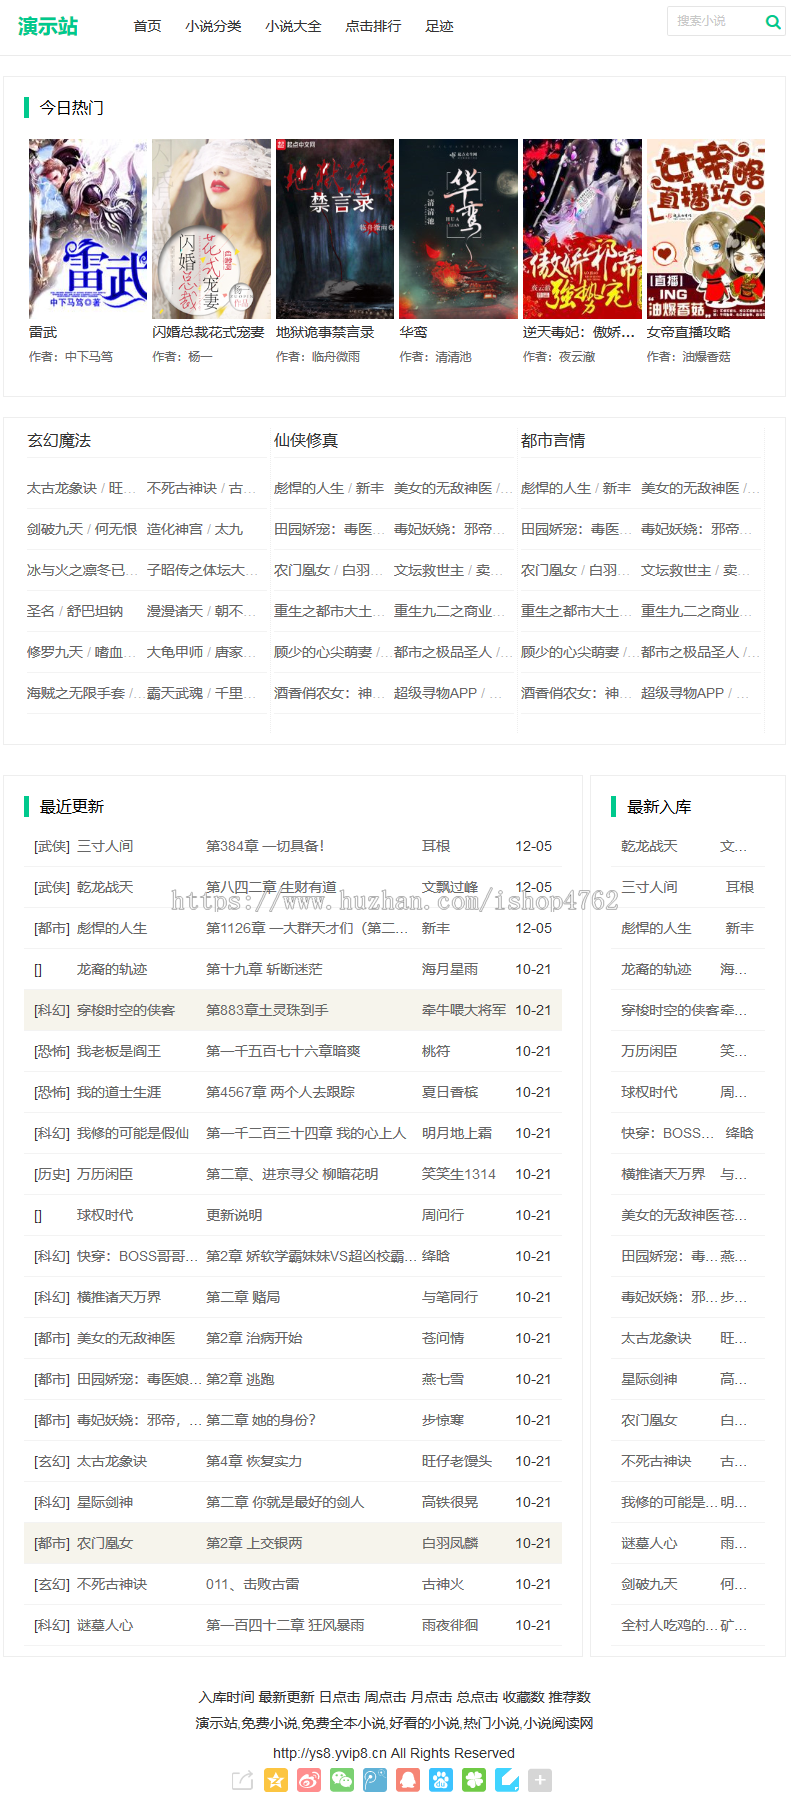Open 三寸人间 in the 最近更新 list
The image size is (791, 1797).
point(105,846)
